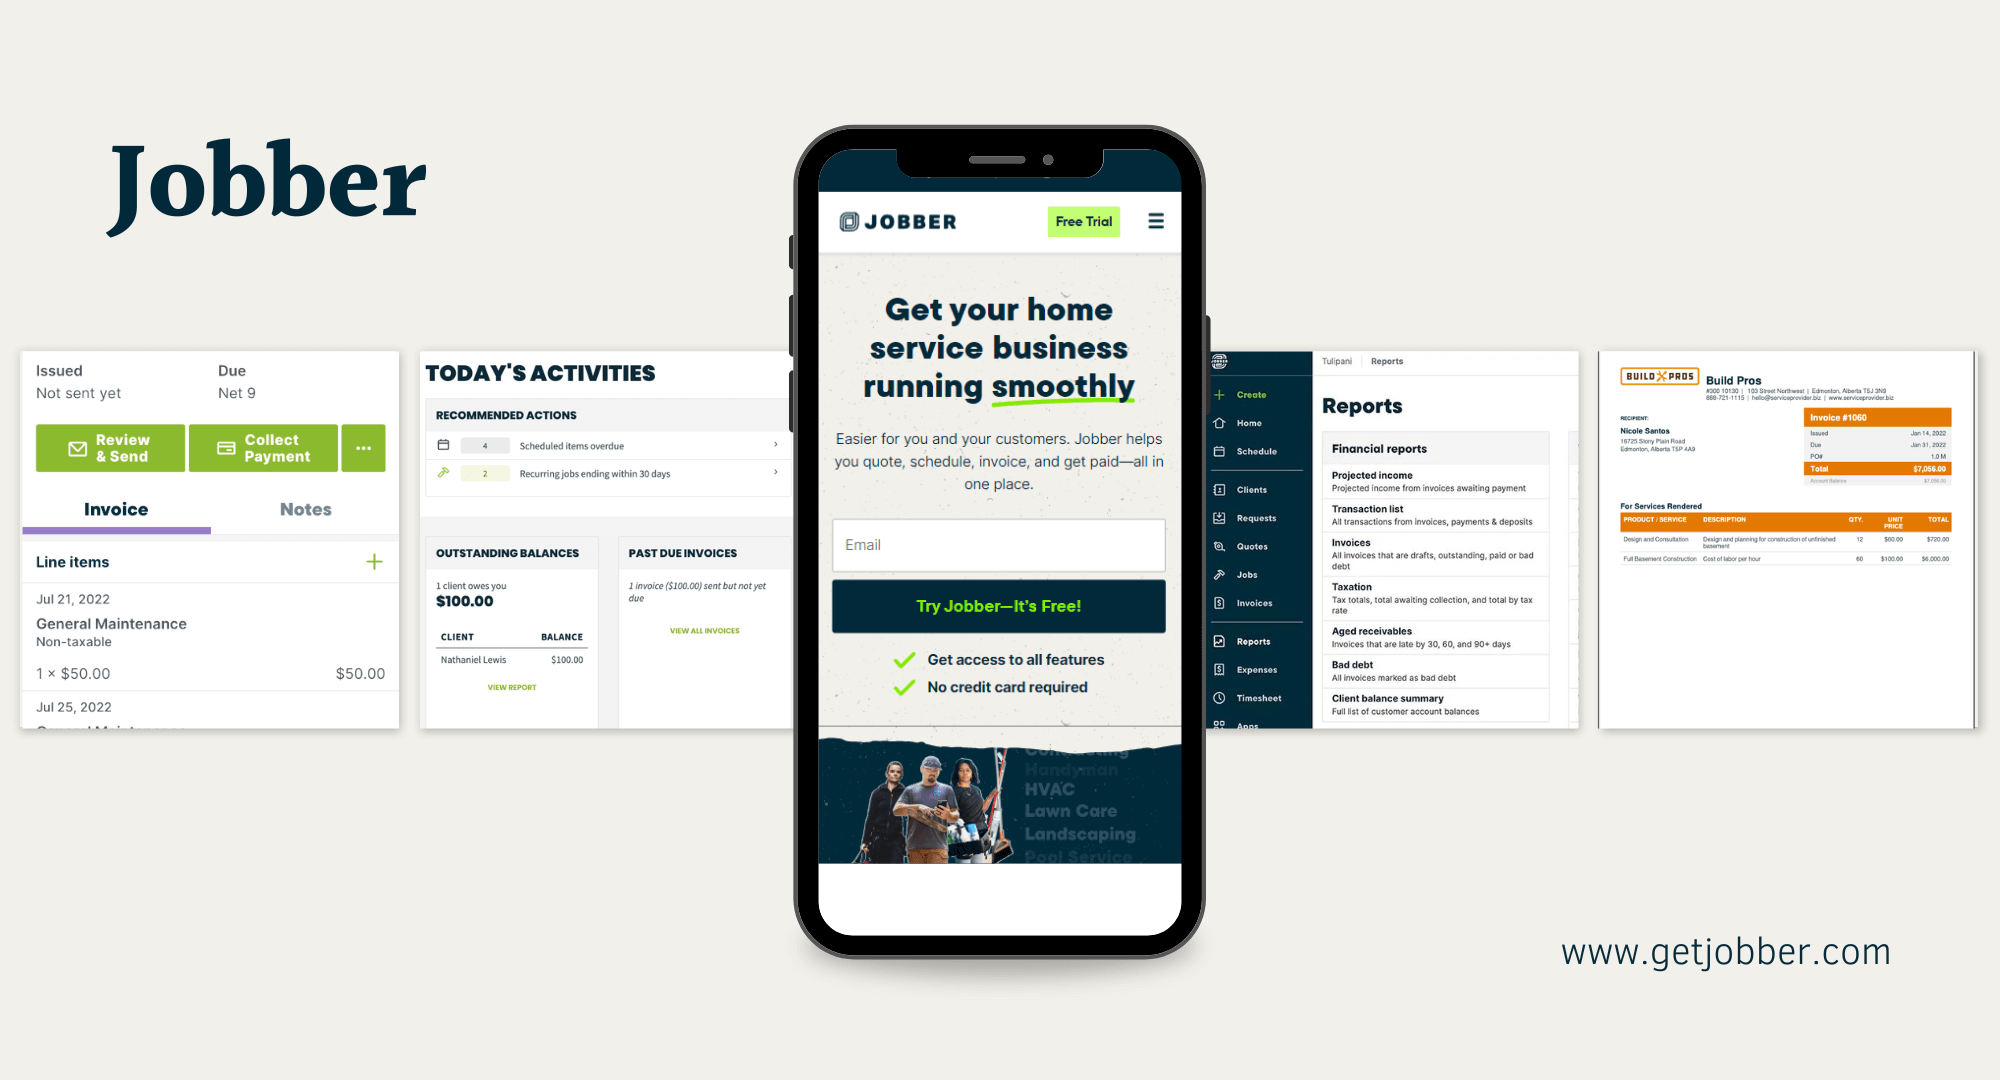Click the Collect Payment button
Screen dimensions: 2000x1080
coord(263,447)
